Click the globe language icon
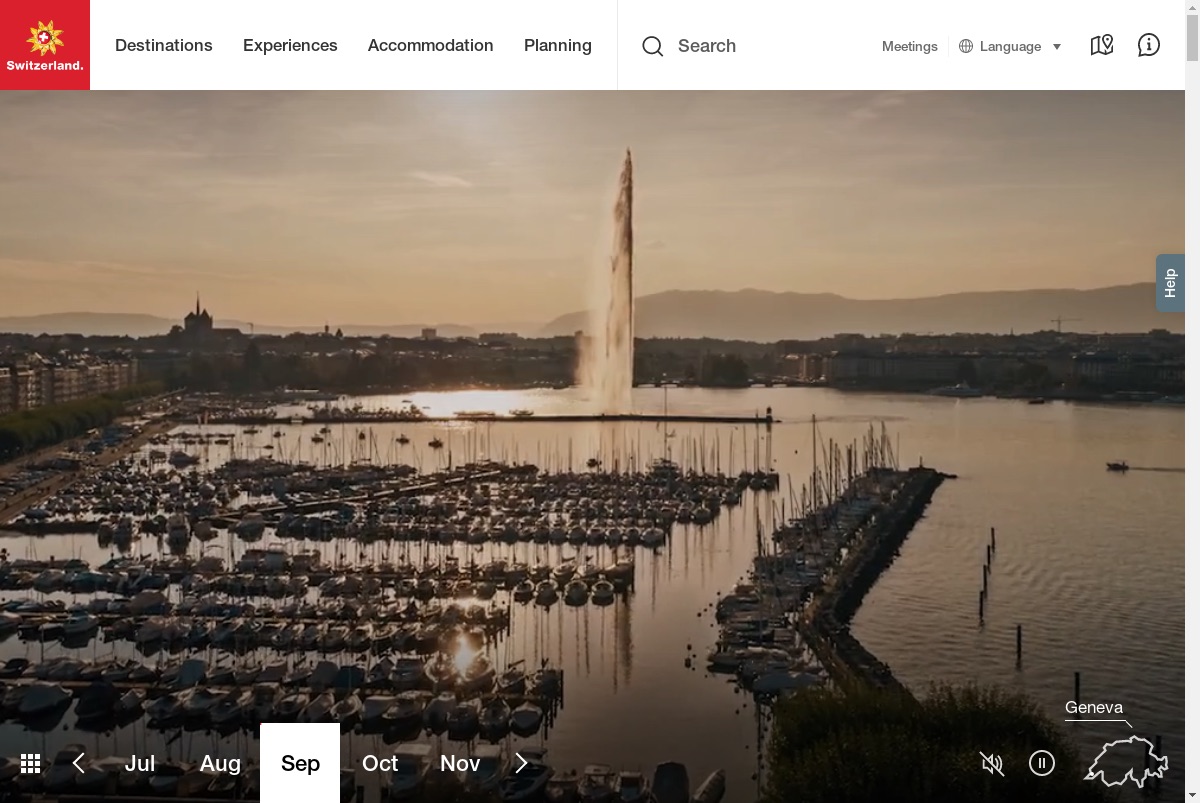The image size is (1200, 803). 966,46
